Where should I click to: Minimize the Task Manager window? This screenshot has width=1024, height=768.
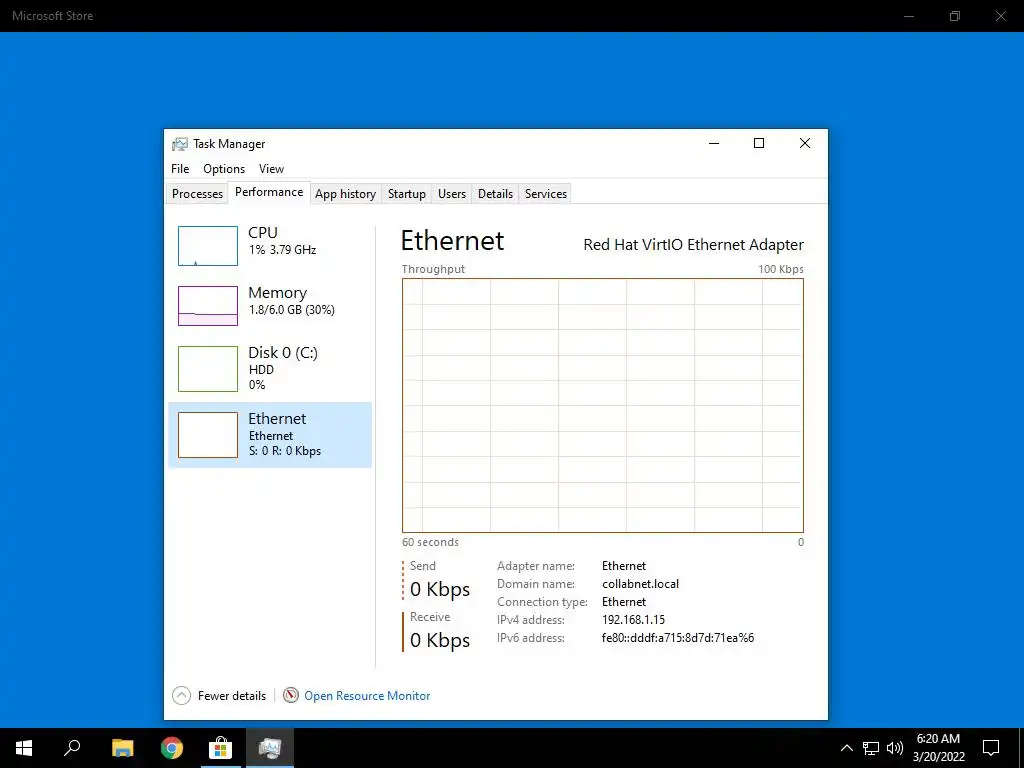[714, 143]
